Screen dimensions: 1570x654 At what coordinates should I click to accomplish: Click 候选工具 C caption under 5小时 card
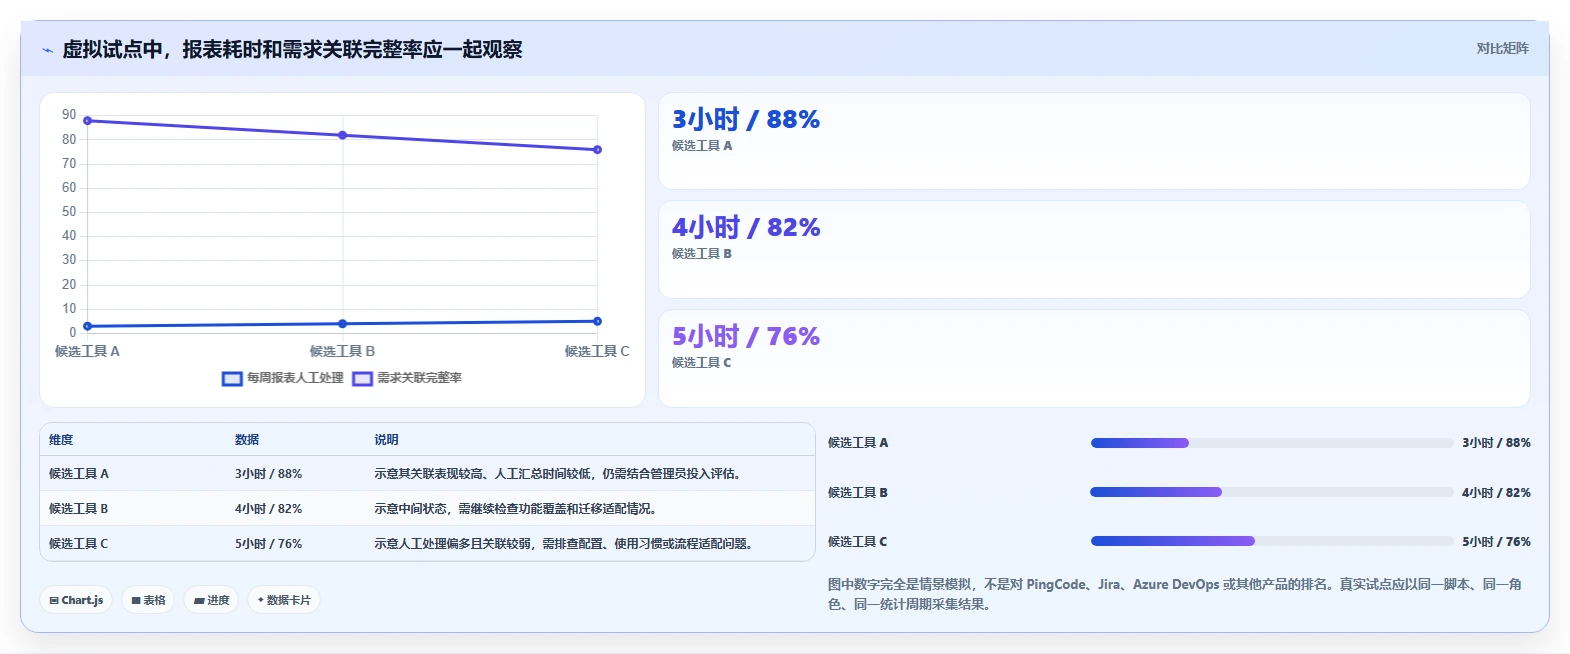pyautogui.click(x=702, y=363)
